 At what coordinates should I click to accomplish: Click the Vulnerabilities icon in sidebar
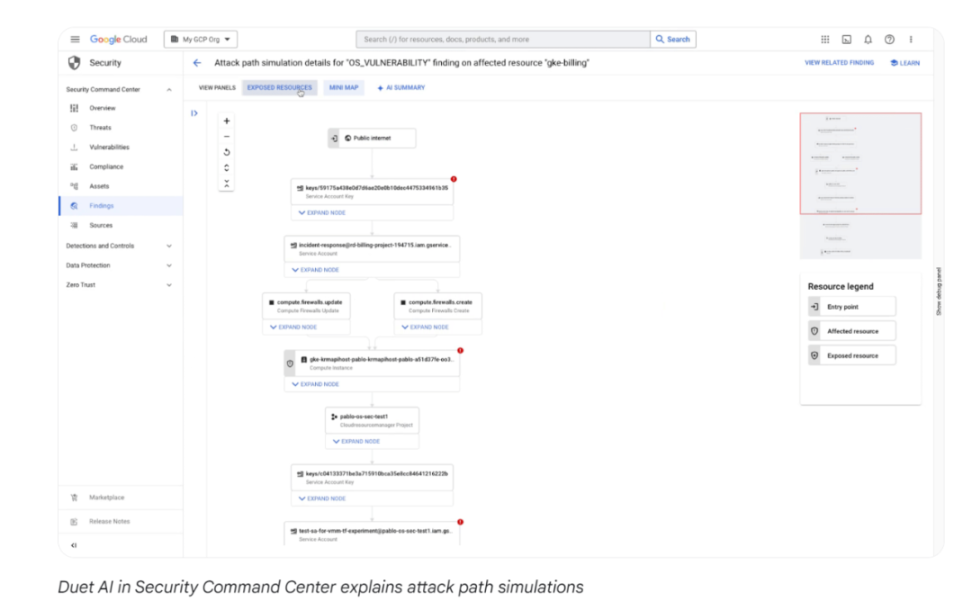click(x=74, y=147)
